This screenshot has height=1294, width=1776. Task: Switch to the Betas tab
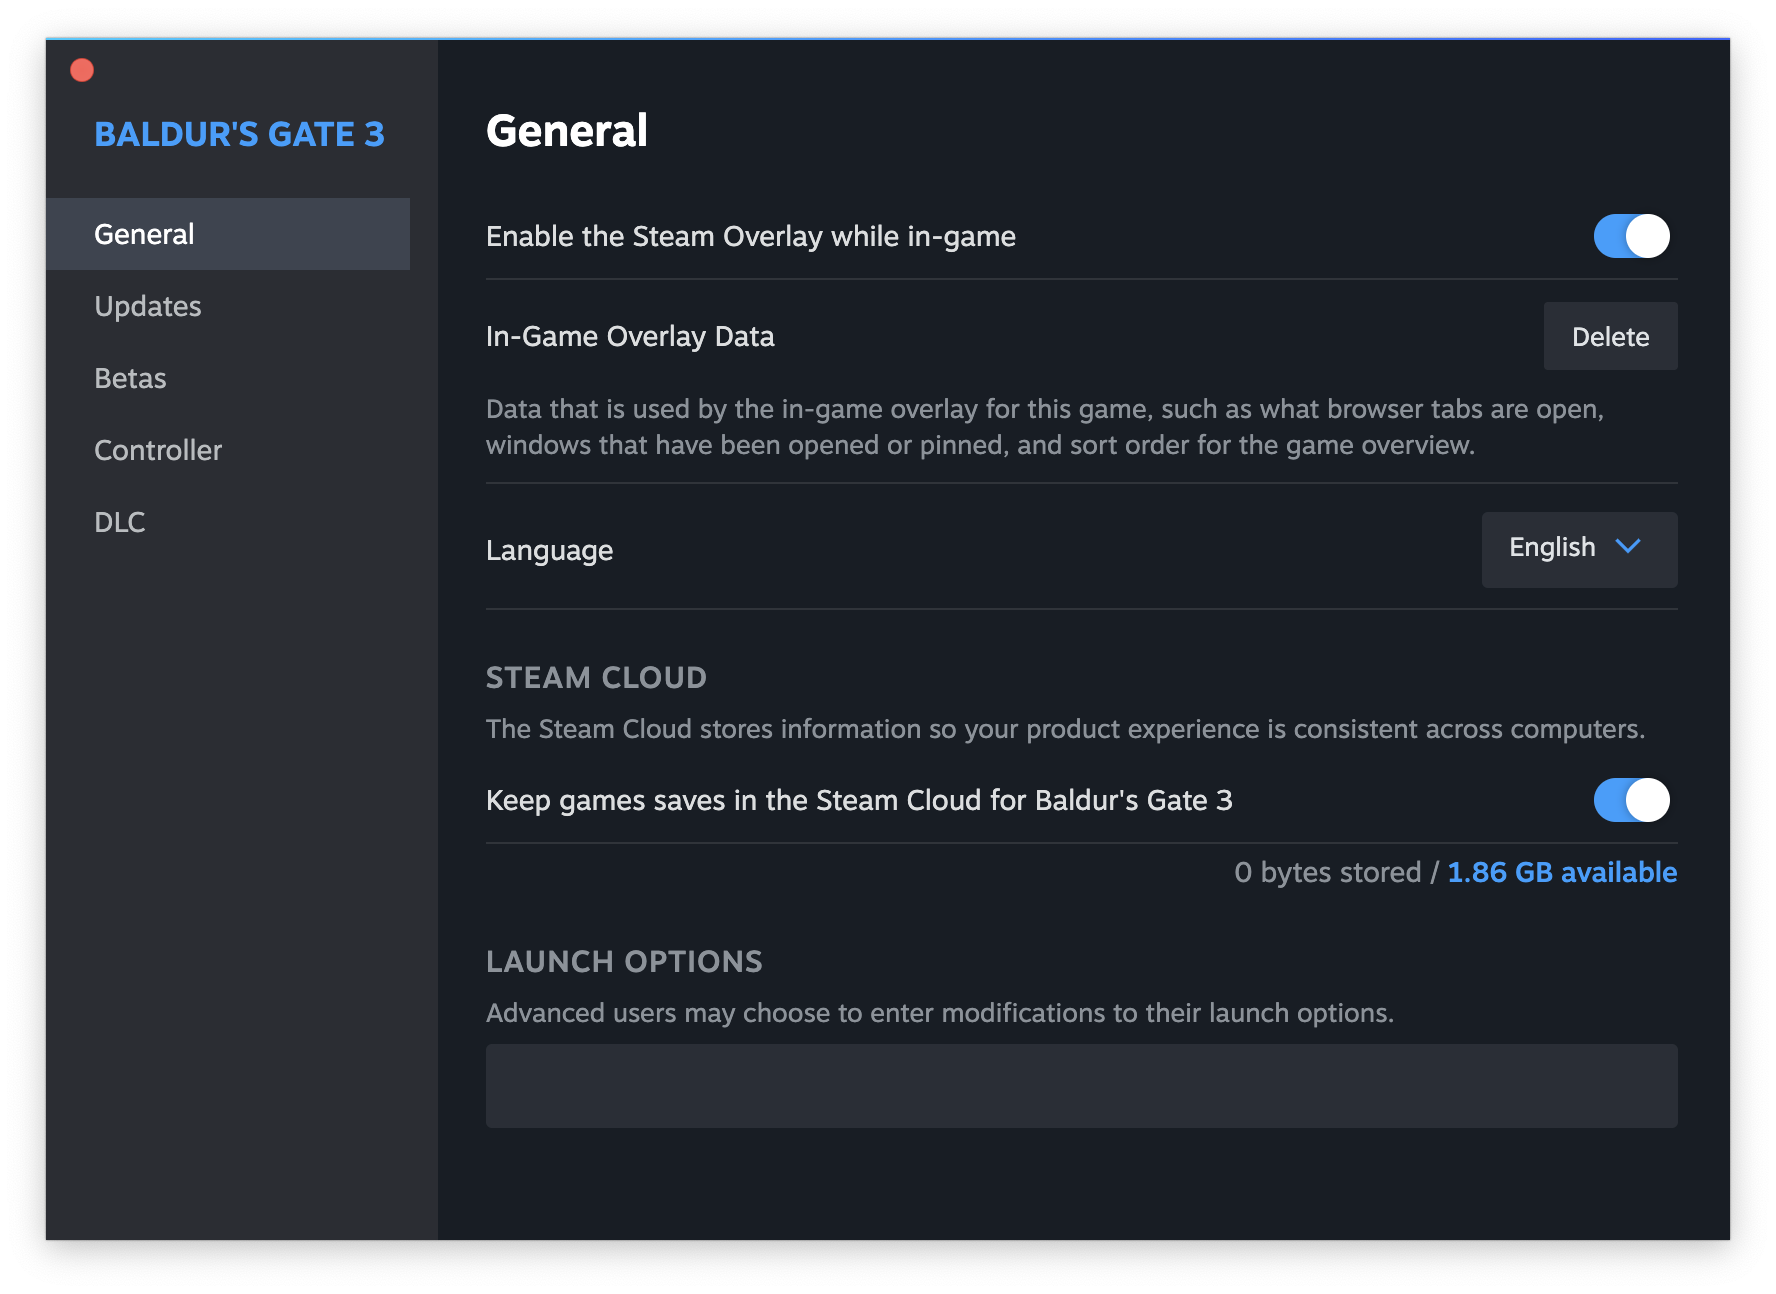[130, 378]
